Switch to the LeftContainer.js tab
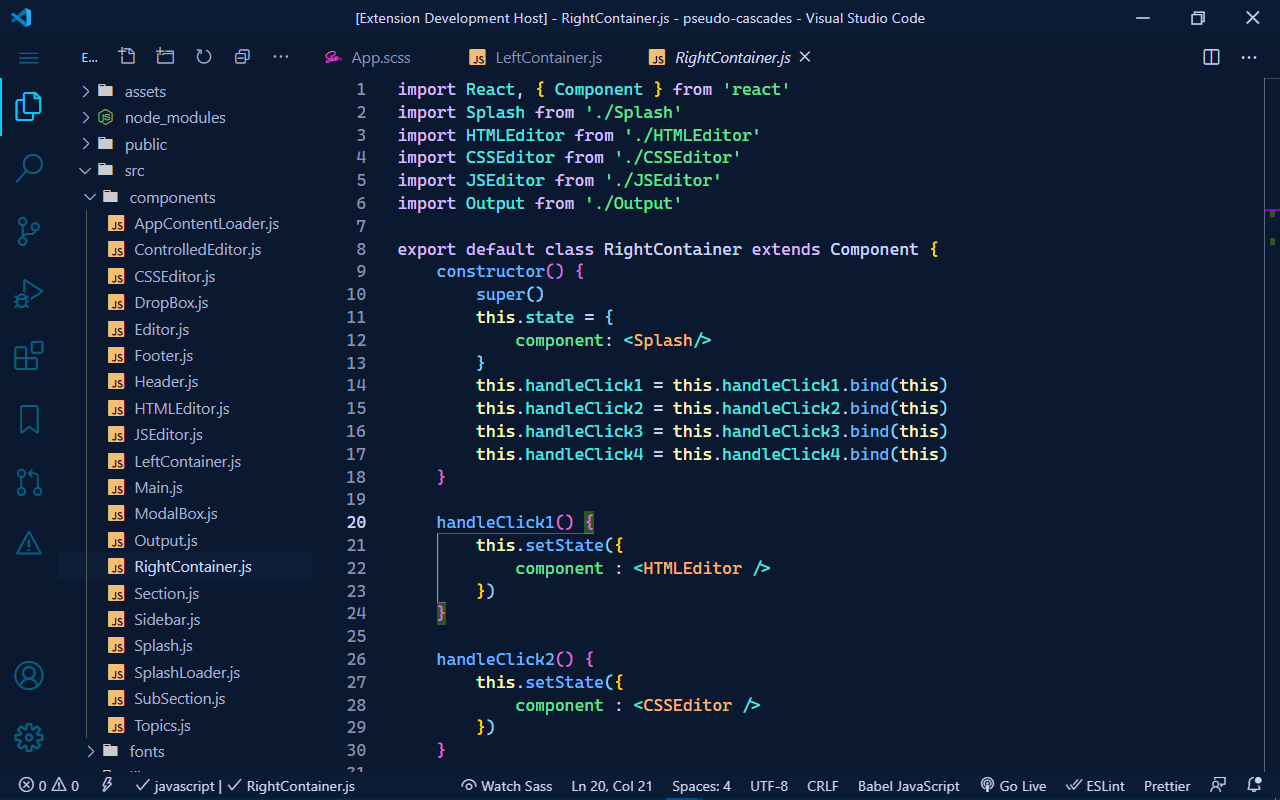The image size is (1280, 800). [x=536, y=58]
